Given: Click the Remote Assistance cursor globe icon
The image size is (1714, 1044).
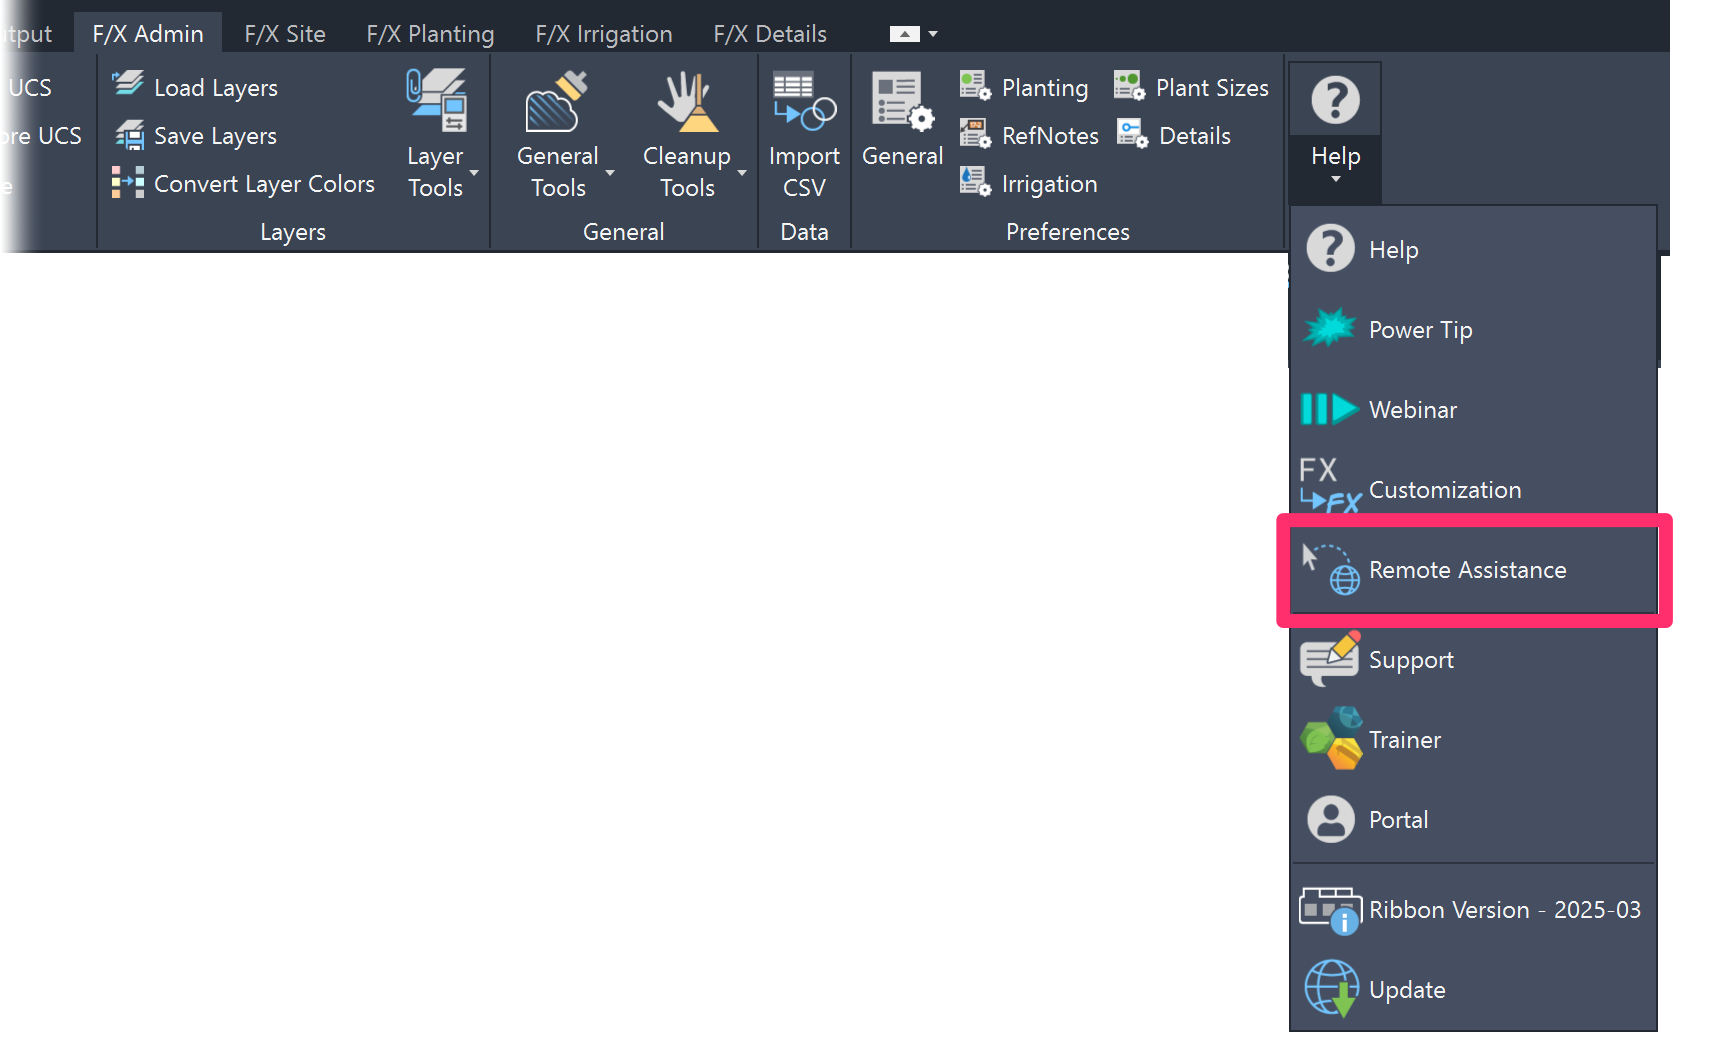Looking at the screenshot, I should pyautogui.click(x=1330, y=569).
